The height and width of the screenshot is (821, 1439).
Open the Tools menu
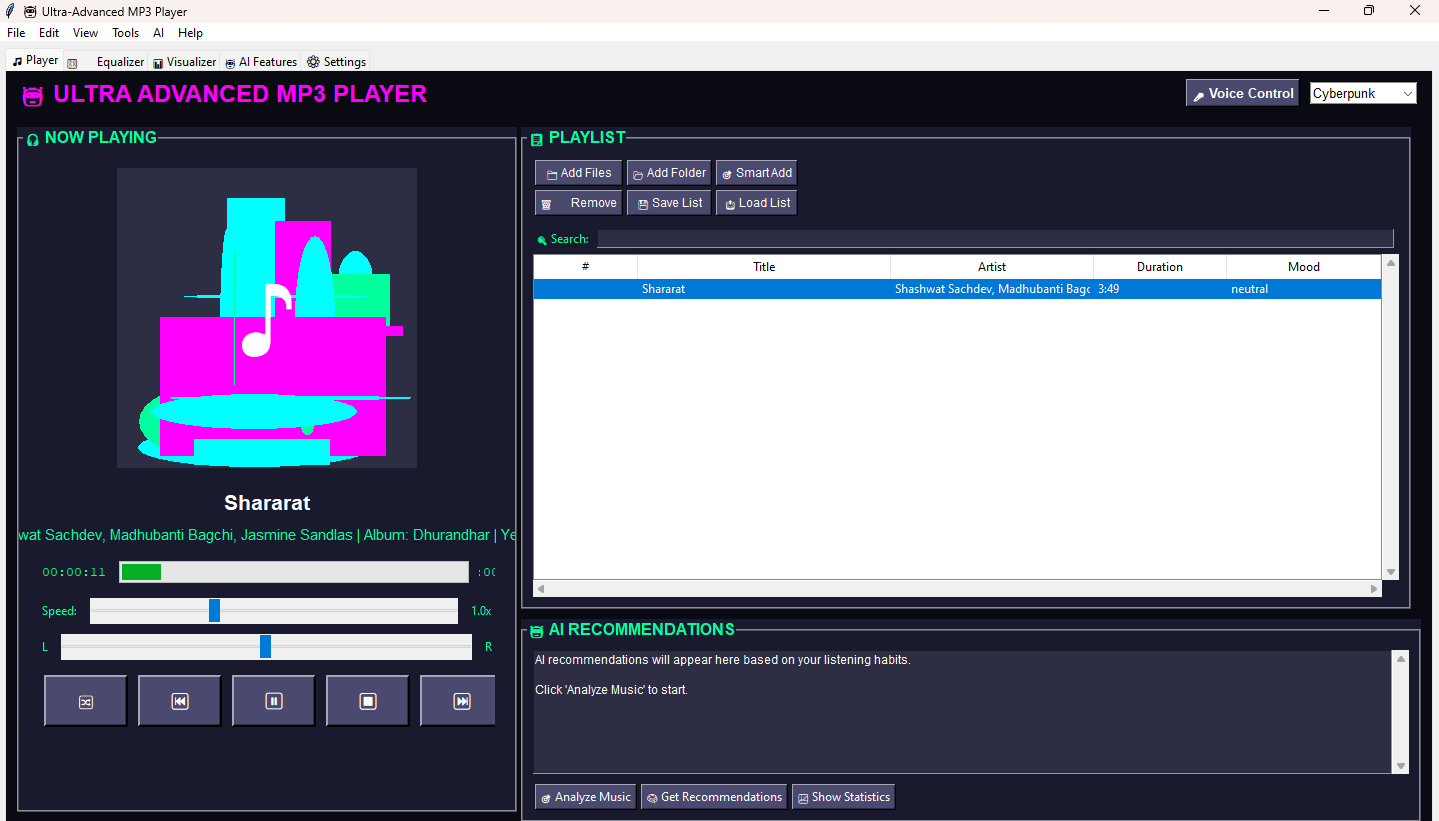125,33
